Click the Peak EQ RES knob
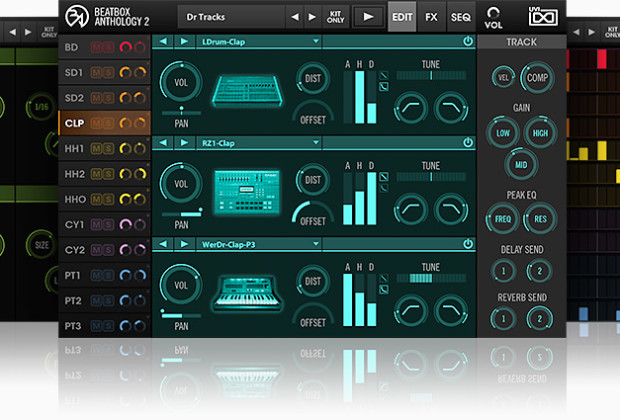Screen dimensions: 620x420 [540, 219]
